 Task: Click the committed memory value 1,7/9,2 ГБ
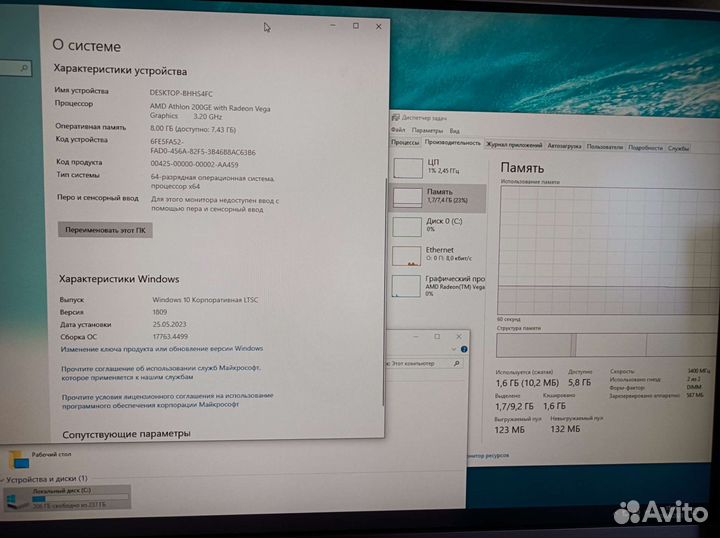point(514,406)
